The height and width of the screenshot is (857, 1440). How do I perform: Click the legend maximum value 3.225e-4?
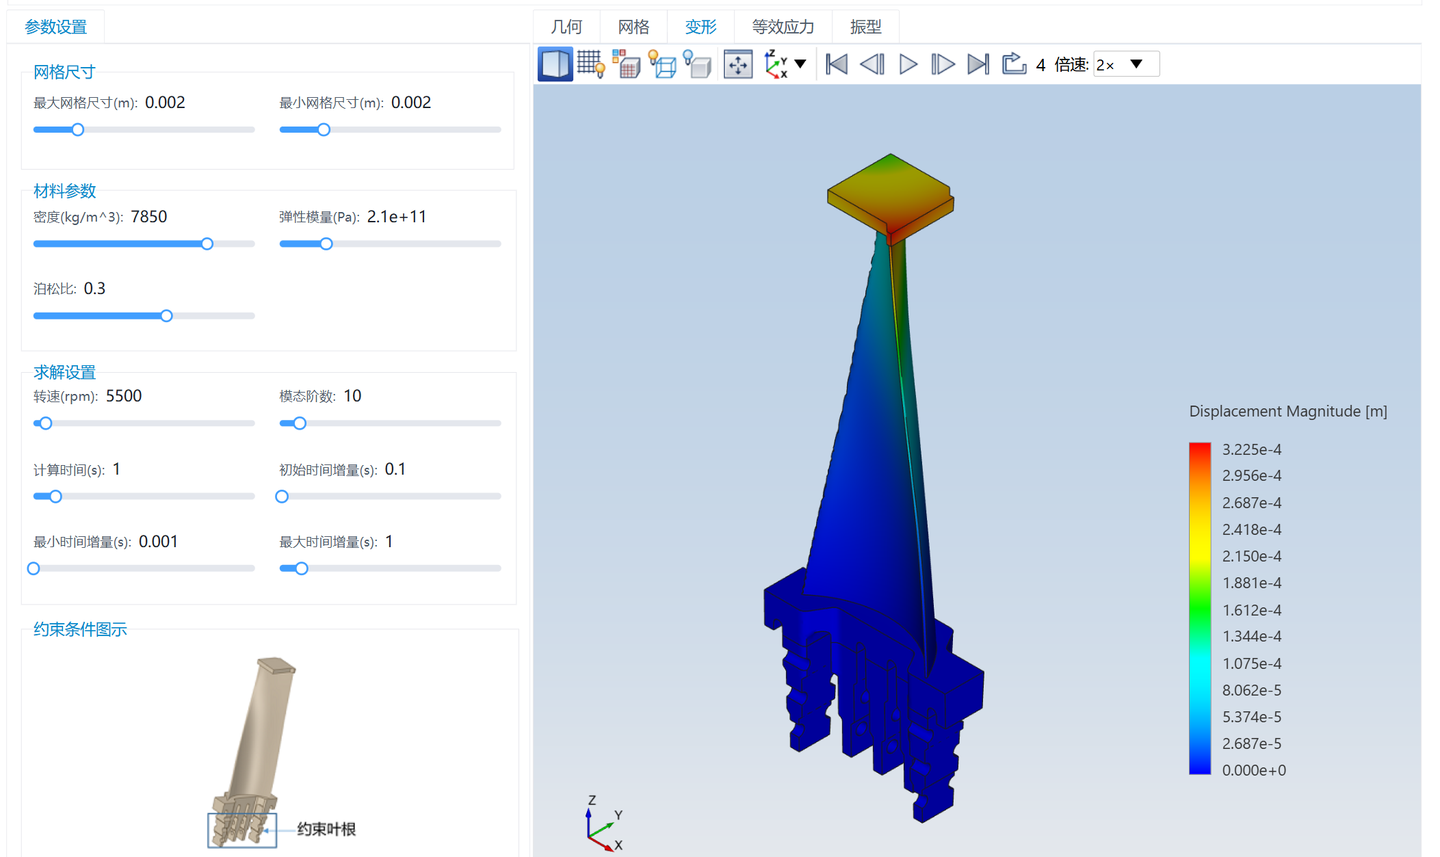click(1252, 450)
